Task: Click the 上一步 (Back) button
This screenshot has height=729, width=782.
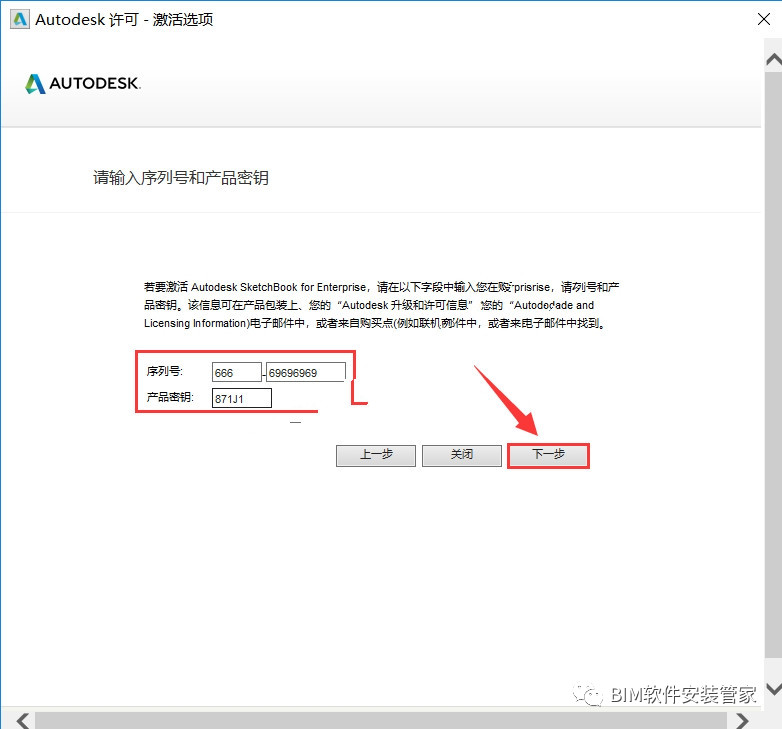Action: coord(376,455)
